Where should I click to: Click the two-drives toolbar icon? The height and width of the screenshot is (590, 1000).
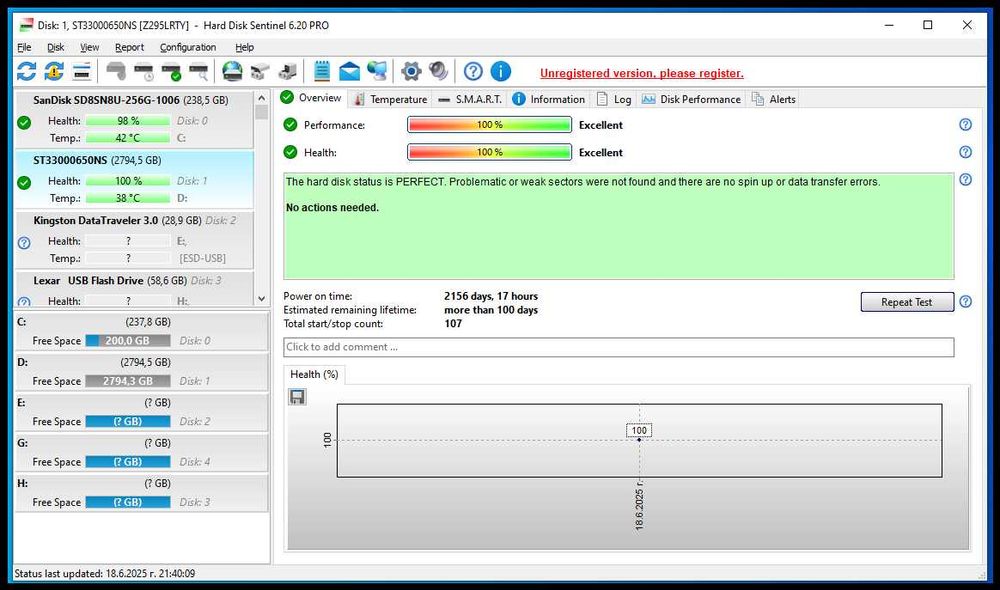[x=260, y=71]
